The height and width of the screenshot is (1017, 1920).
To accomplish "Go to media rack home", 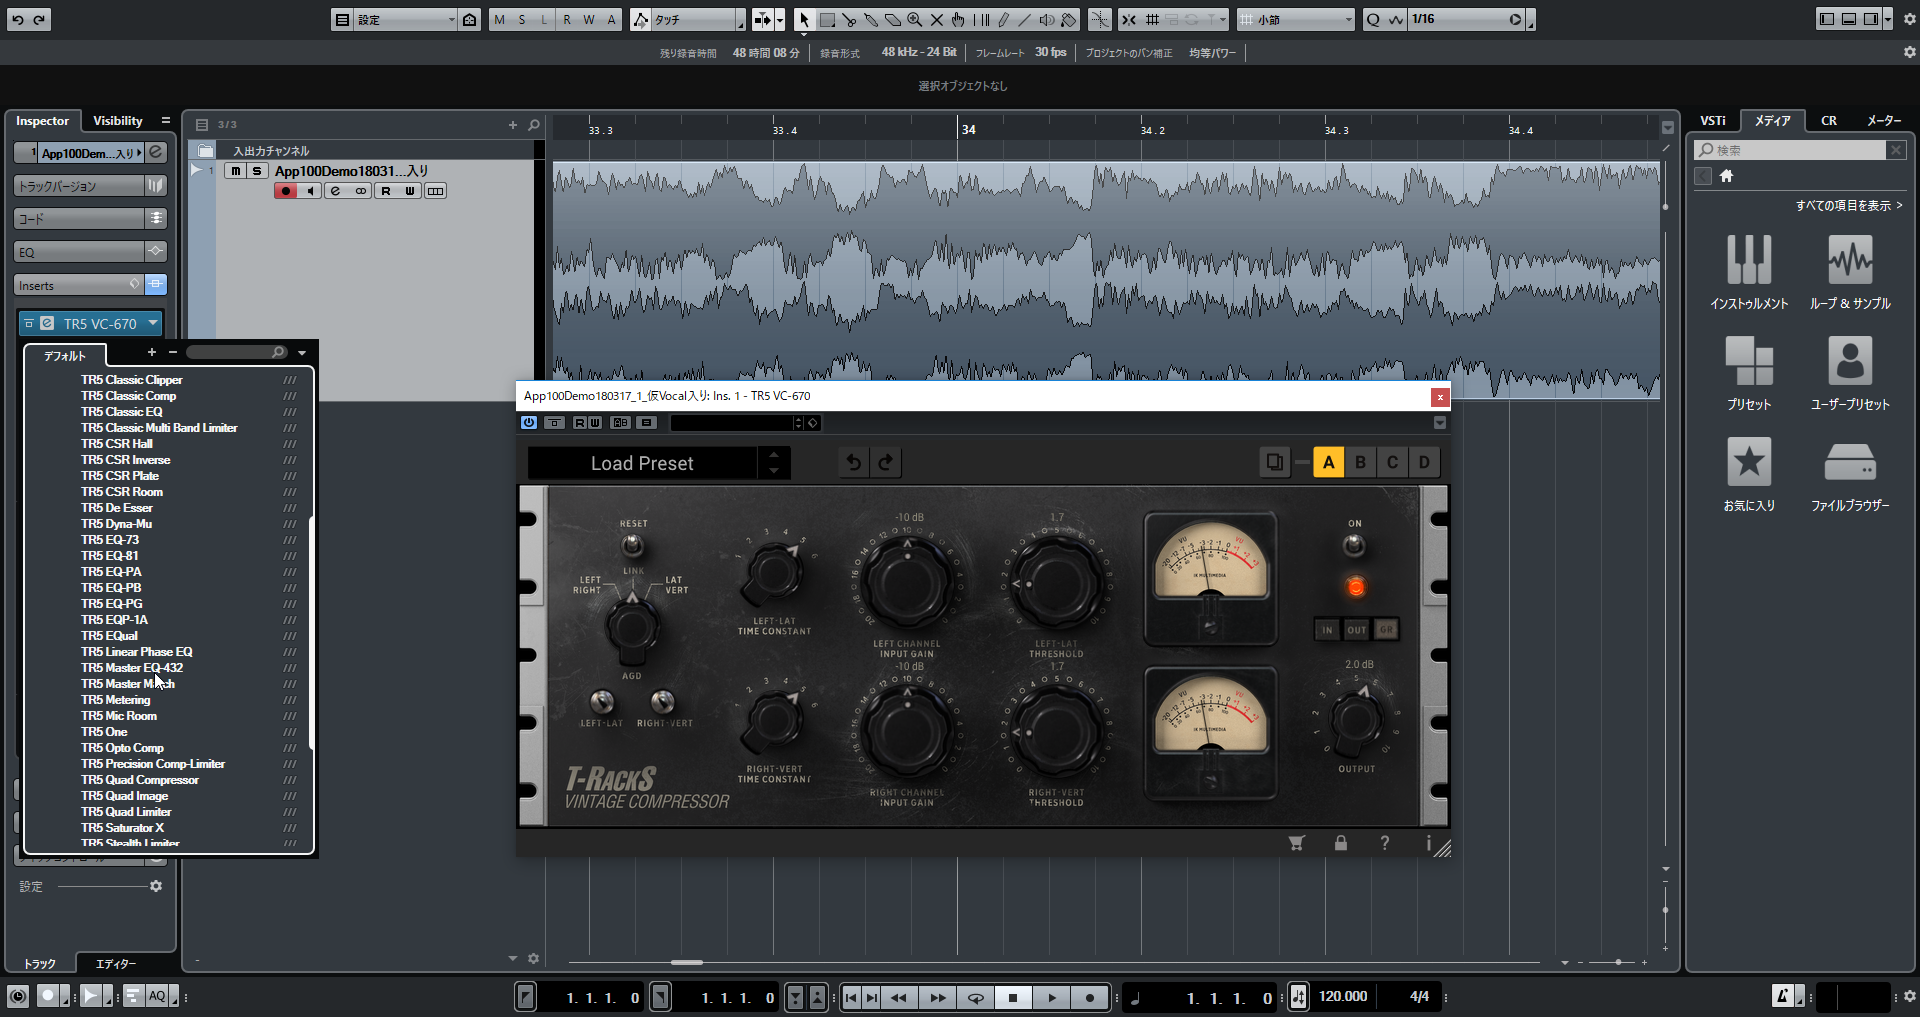I will coord(1726,176).
